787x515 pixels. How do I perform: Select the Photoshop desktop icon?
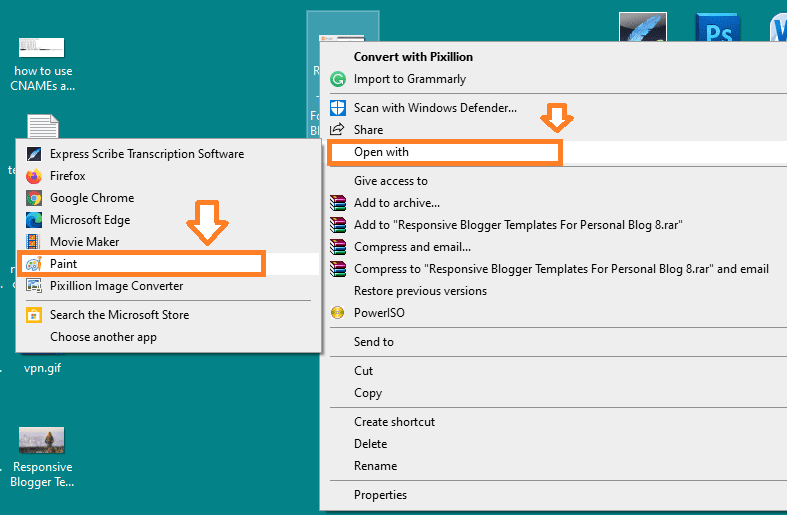[718, 28]
